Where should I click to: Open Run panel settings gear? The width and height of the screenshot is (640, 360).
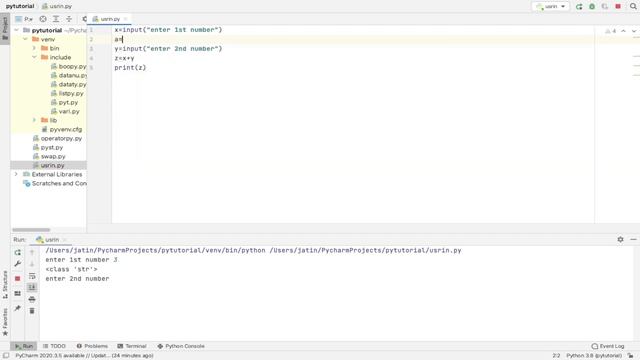click(620, 240)
